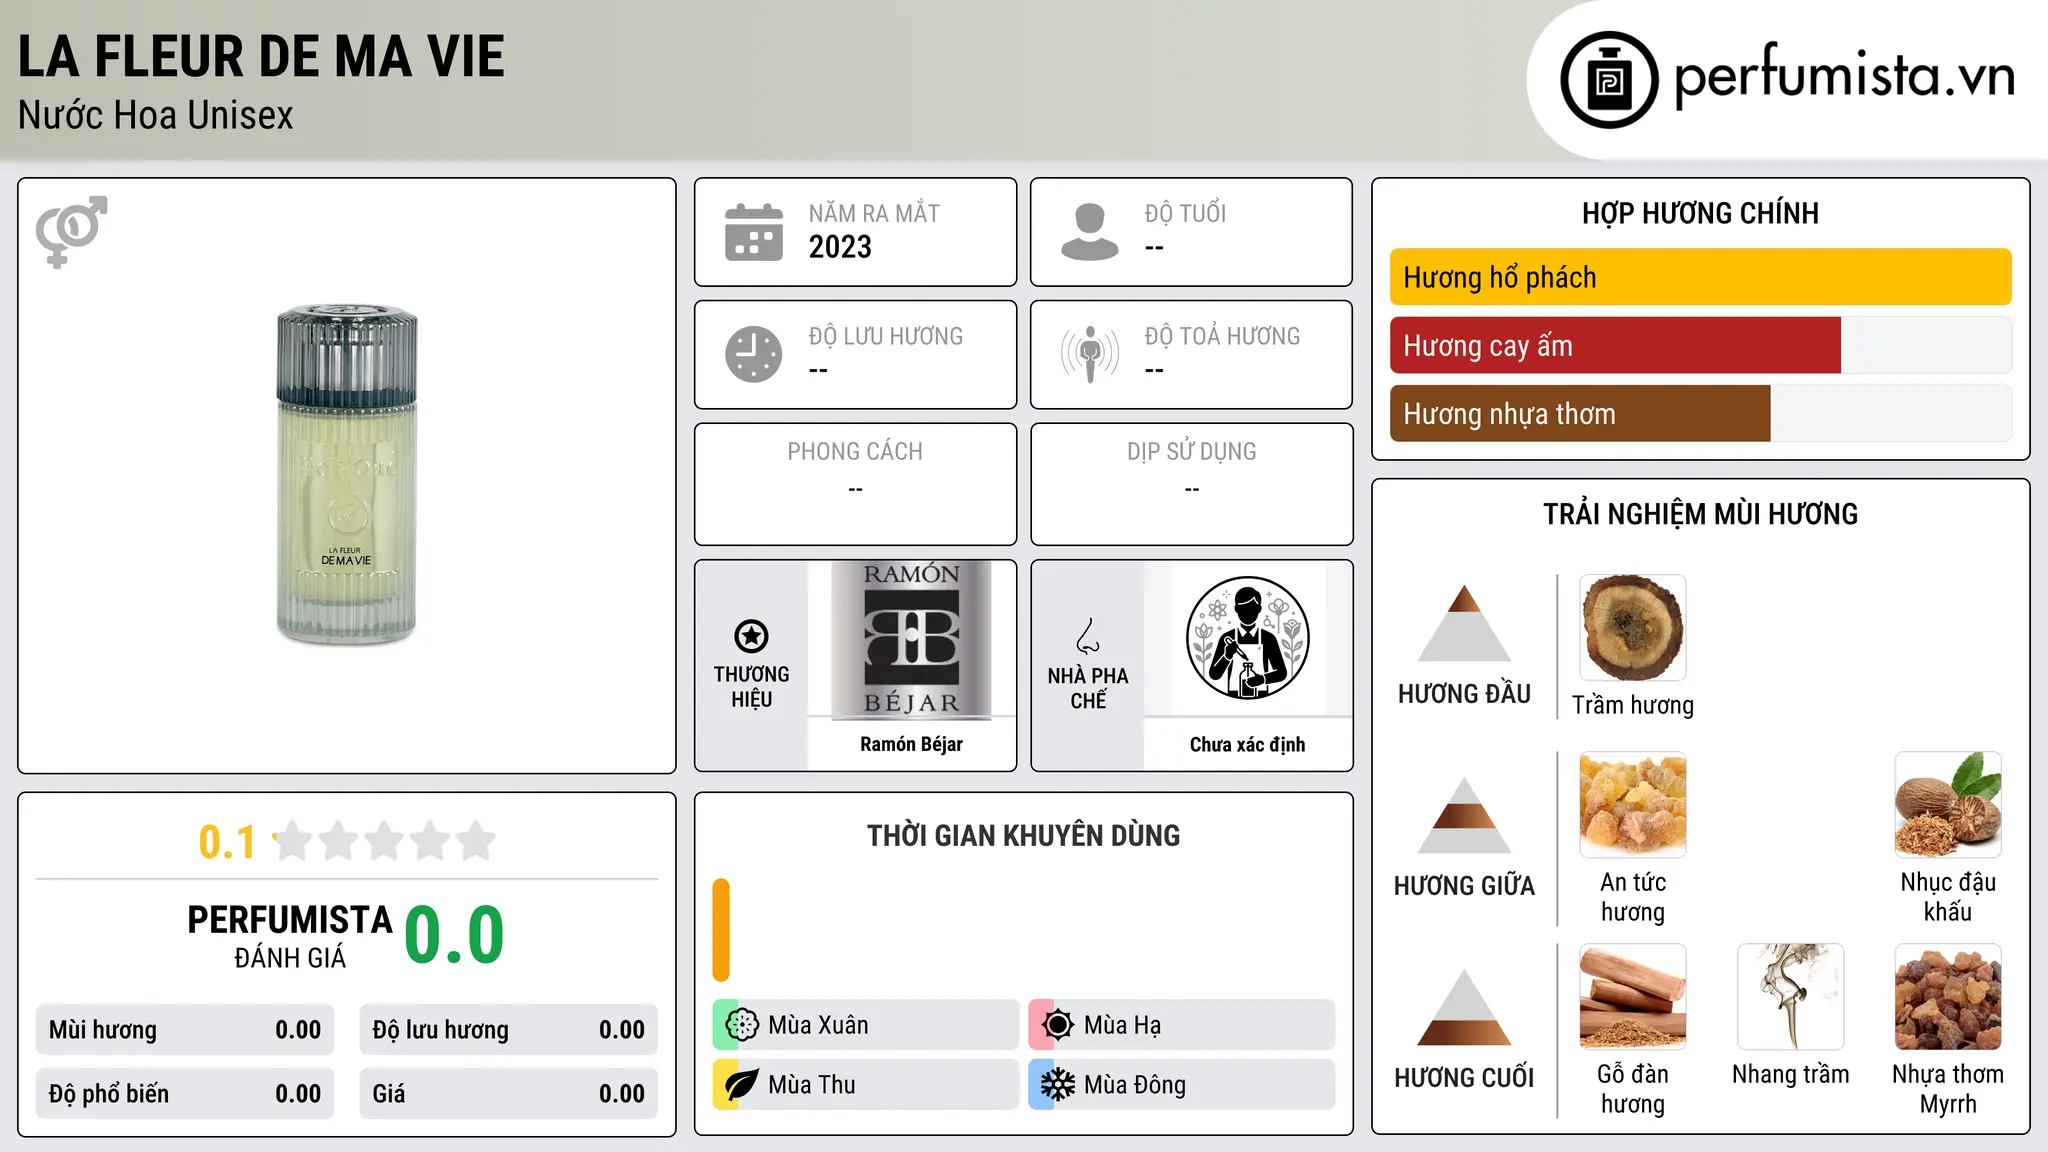The width and height of the screenshot is (2048, 1152).
Task: Click the green 0.0 Perfumista score
Action: pos(454,935)
